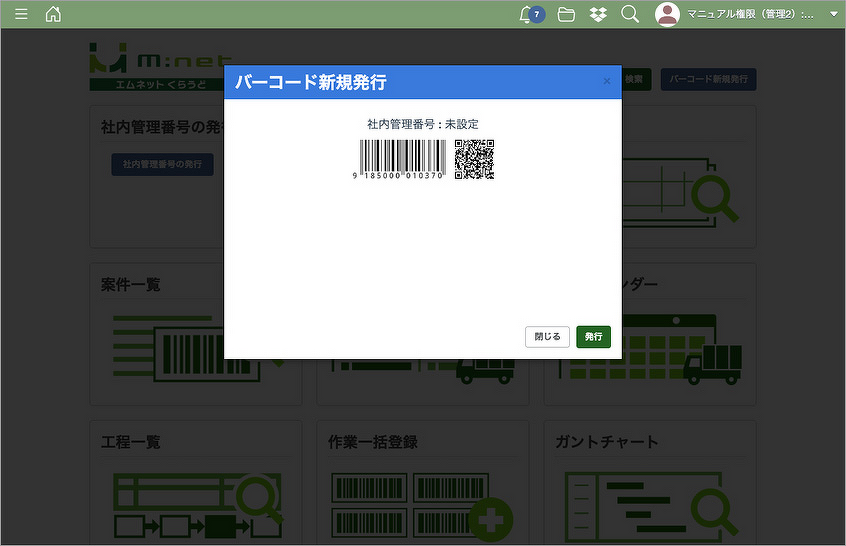
Task: Click the 社内管理番号：未設定 text
Action: click(x=422, y=124)
